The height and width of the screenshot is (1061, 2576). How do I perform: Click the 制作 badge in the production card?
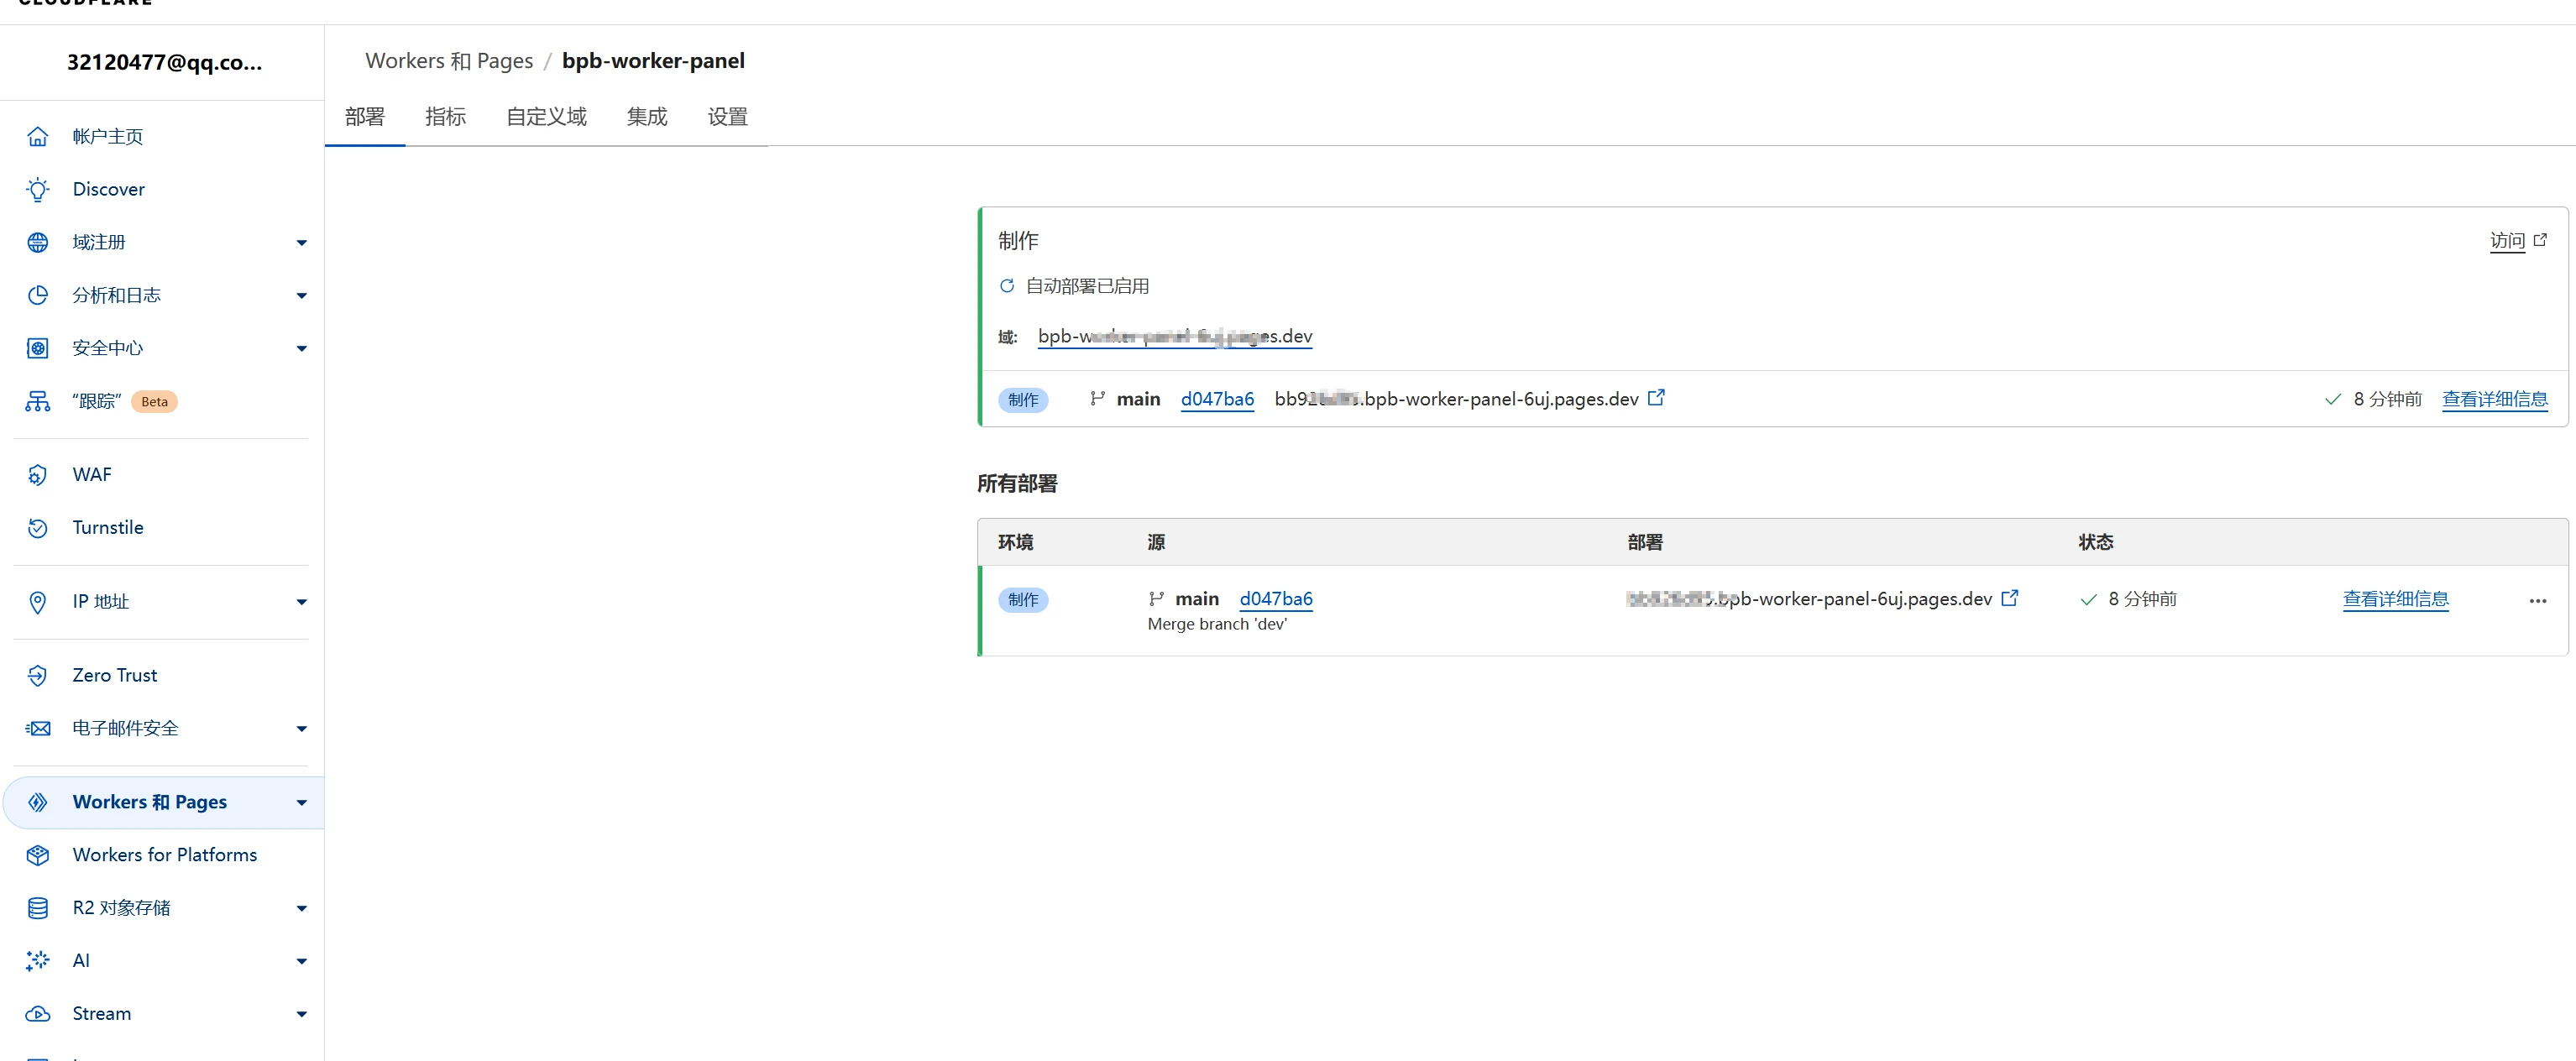(1022, 400)
